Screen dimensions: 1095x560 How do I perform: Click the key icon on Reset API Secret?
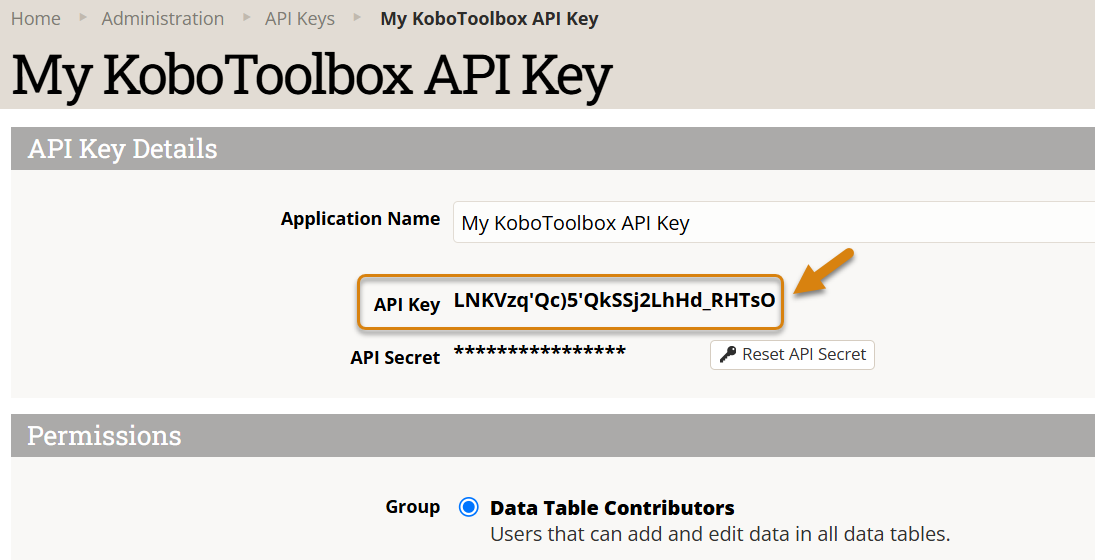pyautogui.click(x=727, y=354)
